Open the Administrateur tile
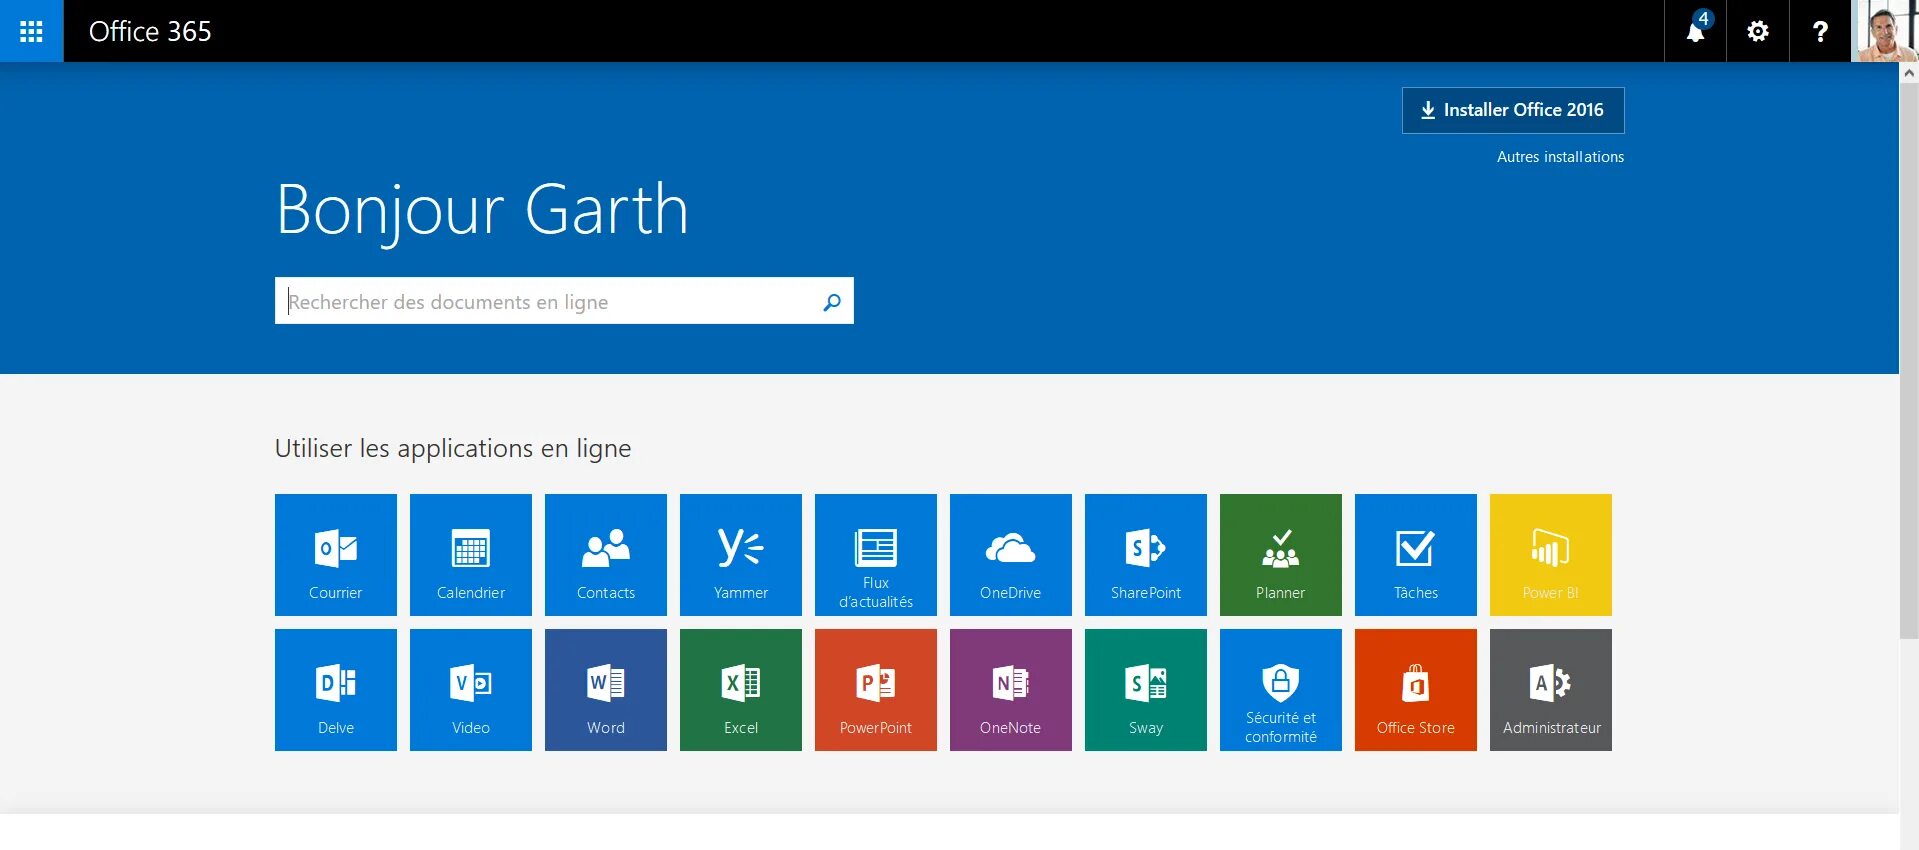The height and width of the screenshot is (850, 1919). (1551, 690)
